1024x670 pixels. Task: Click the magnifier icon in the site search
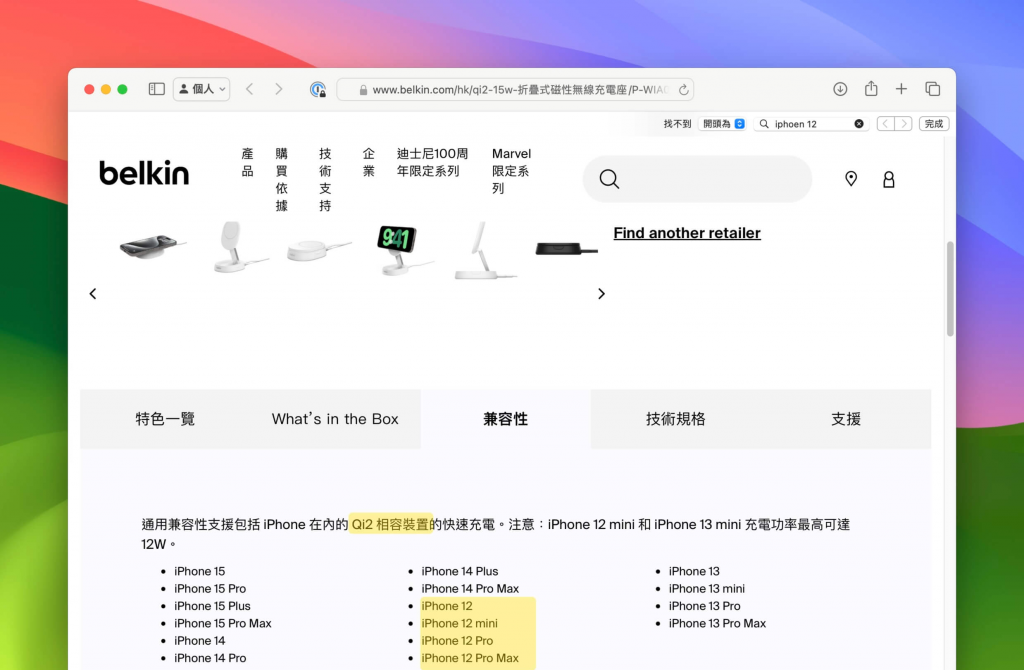coord(609,179)
